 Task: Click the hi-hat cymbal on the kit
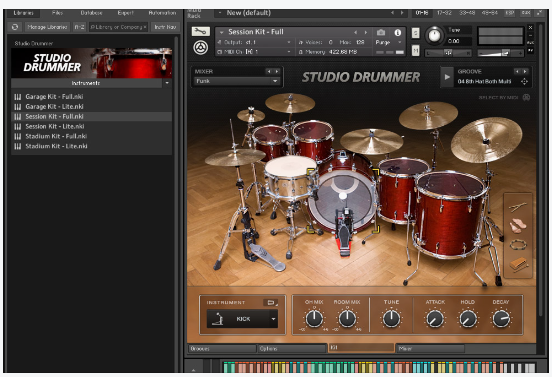(x=235, y=157)
